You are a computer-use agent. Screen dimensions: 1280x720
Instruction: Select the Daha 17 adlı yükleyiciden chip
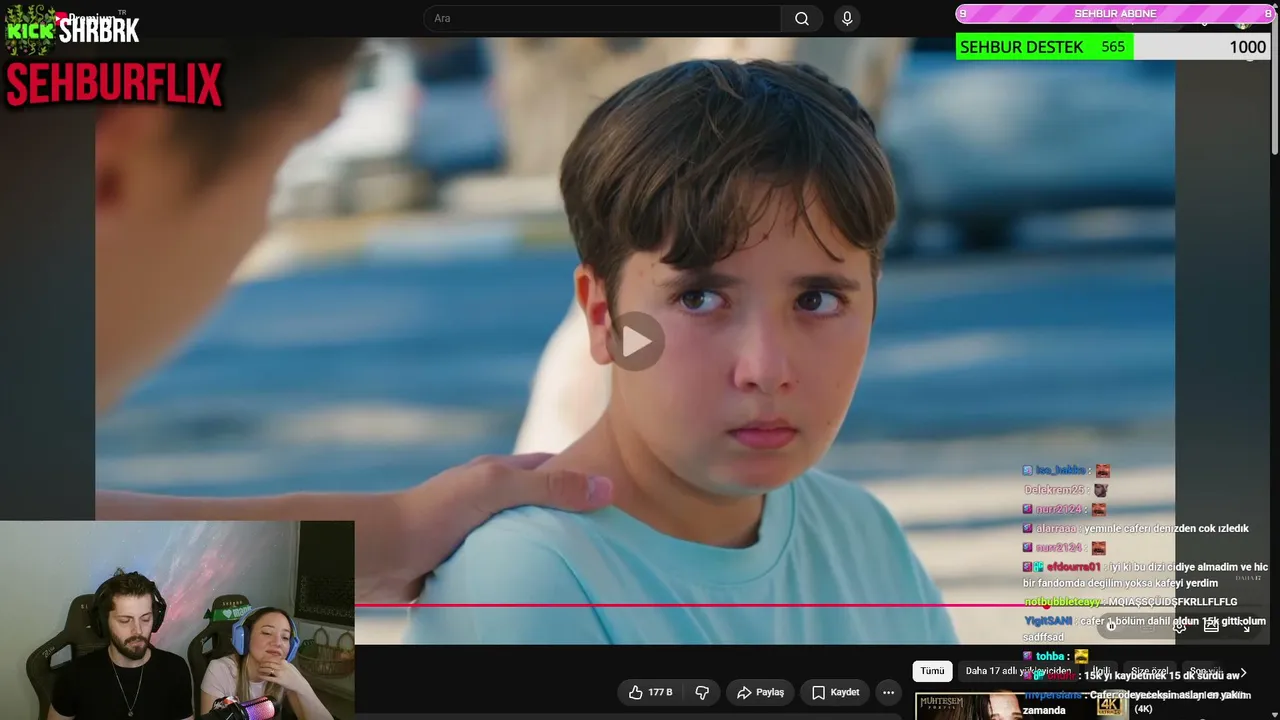click(1018, 671)
